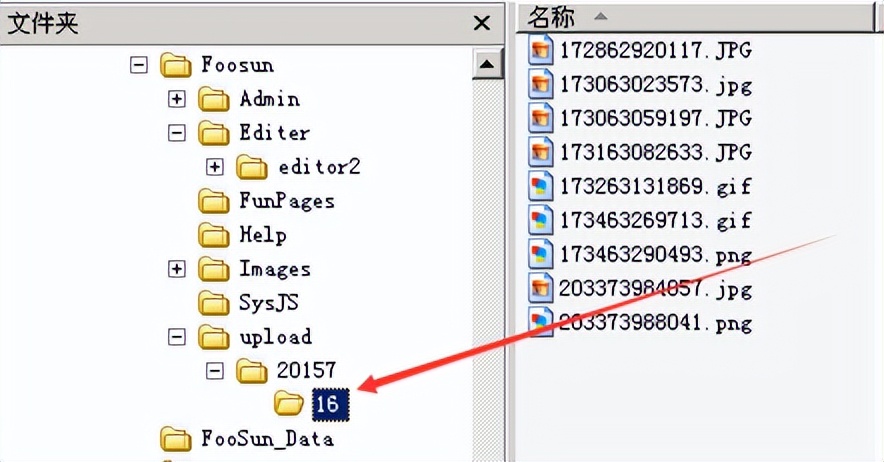
Task: Collapse the 20157 folder node
Action: coord(214,371)
